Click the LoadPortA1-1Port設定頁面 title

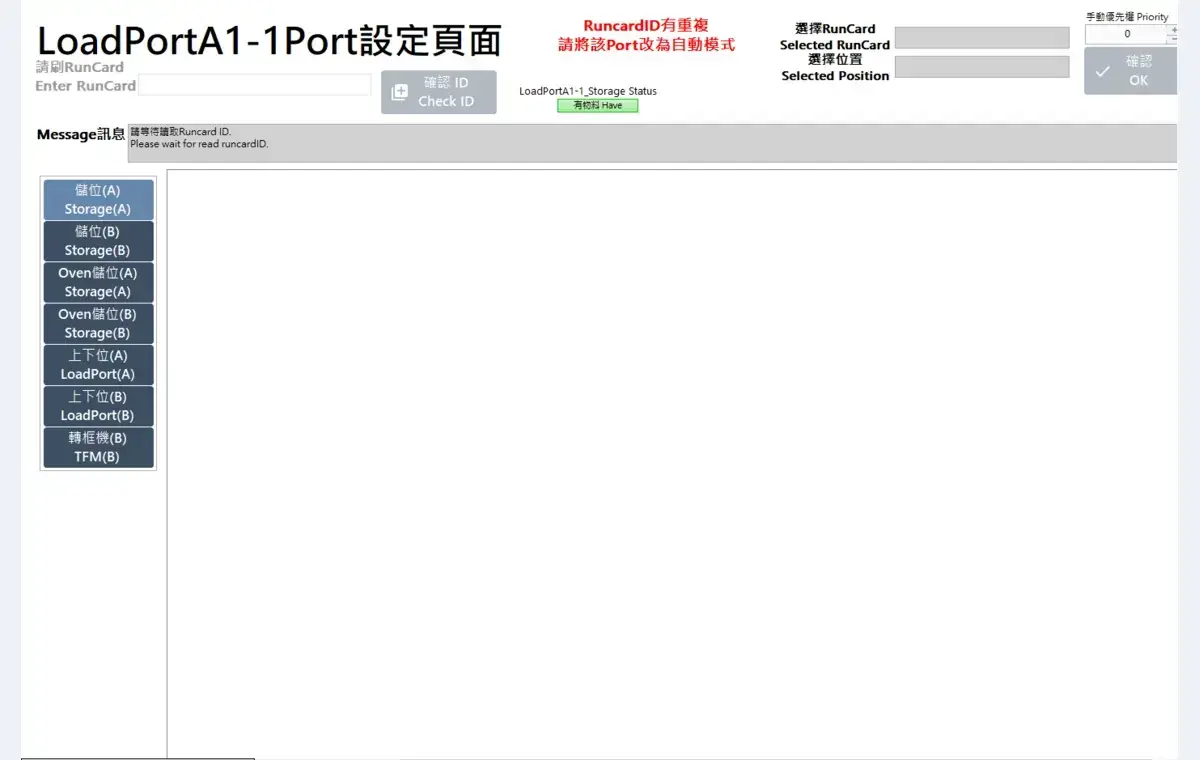tap(269, 40)
